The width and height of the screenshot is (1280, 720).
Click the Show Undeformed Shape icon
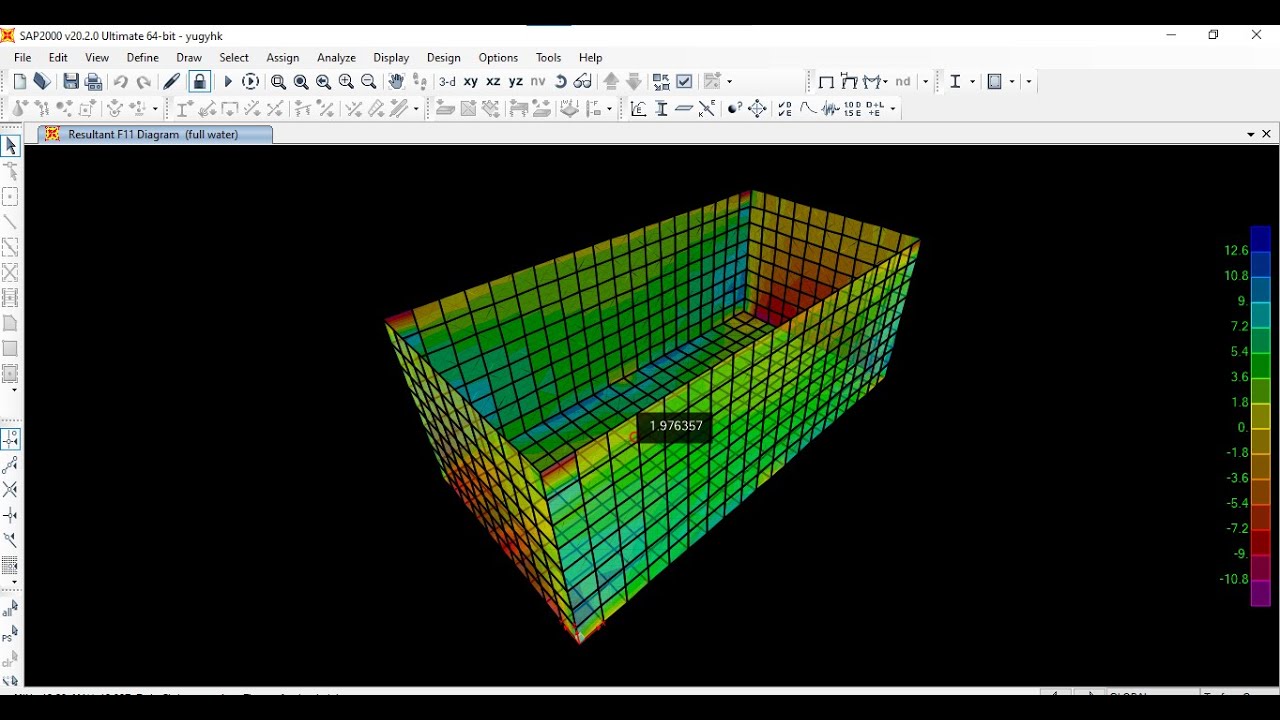tap(826, 82)
